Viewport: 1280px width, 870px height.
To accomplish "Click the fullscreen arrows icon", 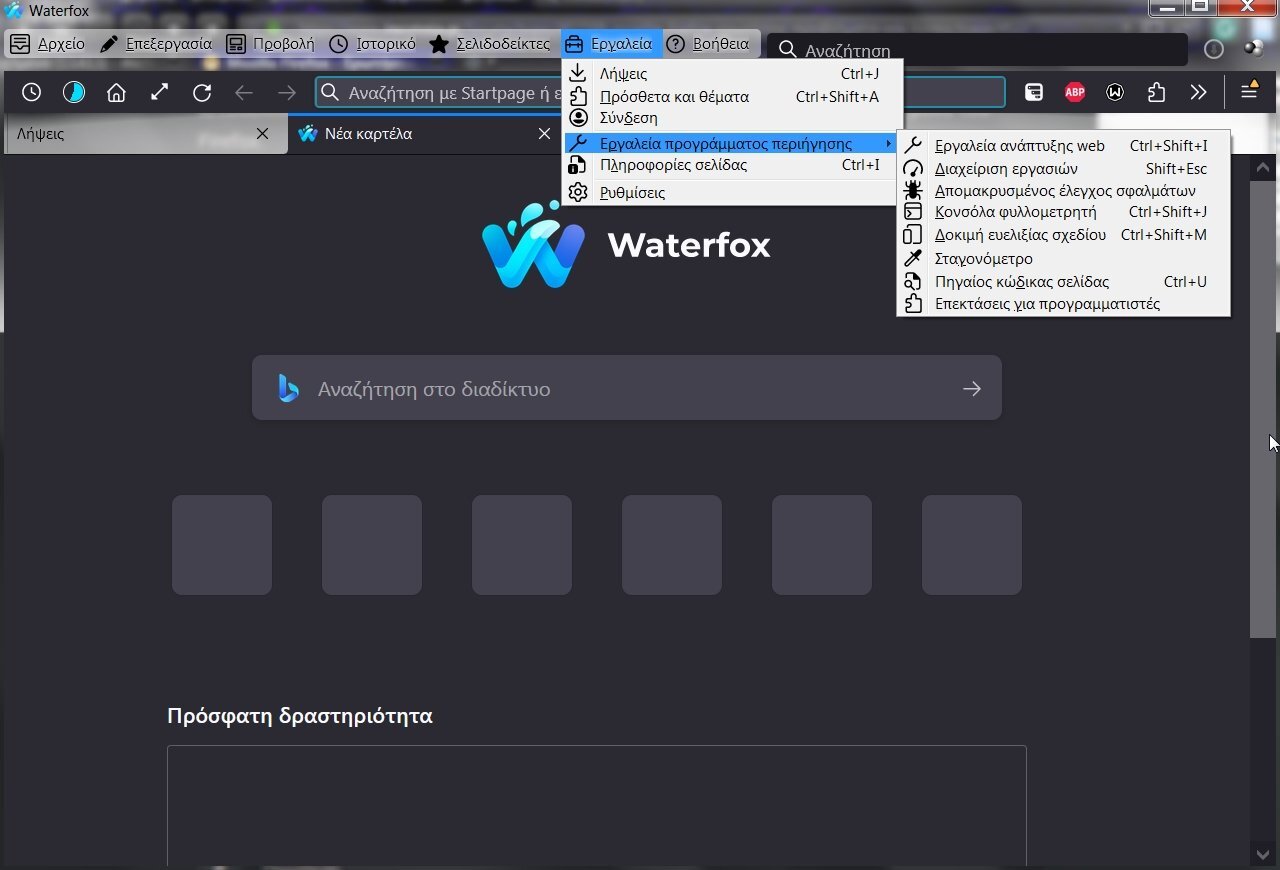I will click(159, 93).
